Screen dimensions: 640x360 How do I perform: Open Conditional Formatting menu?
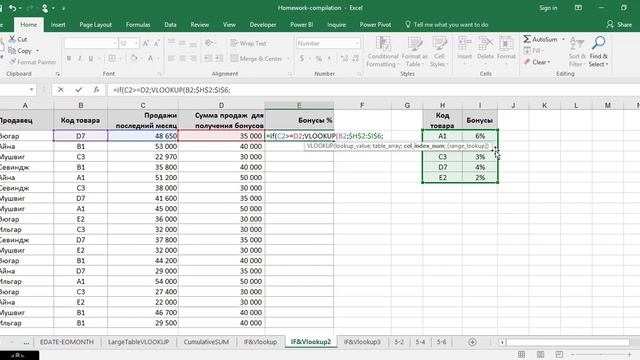point(382,52)
